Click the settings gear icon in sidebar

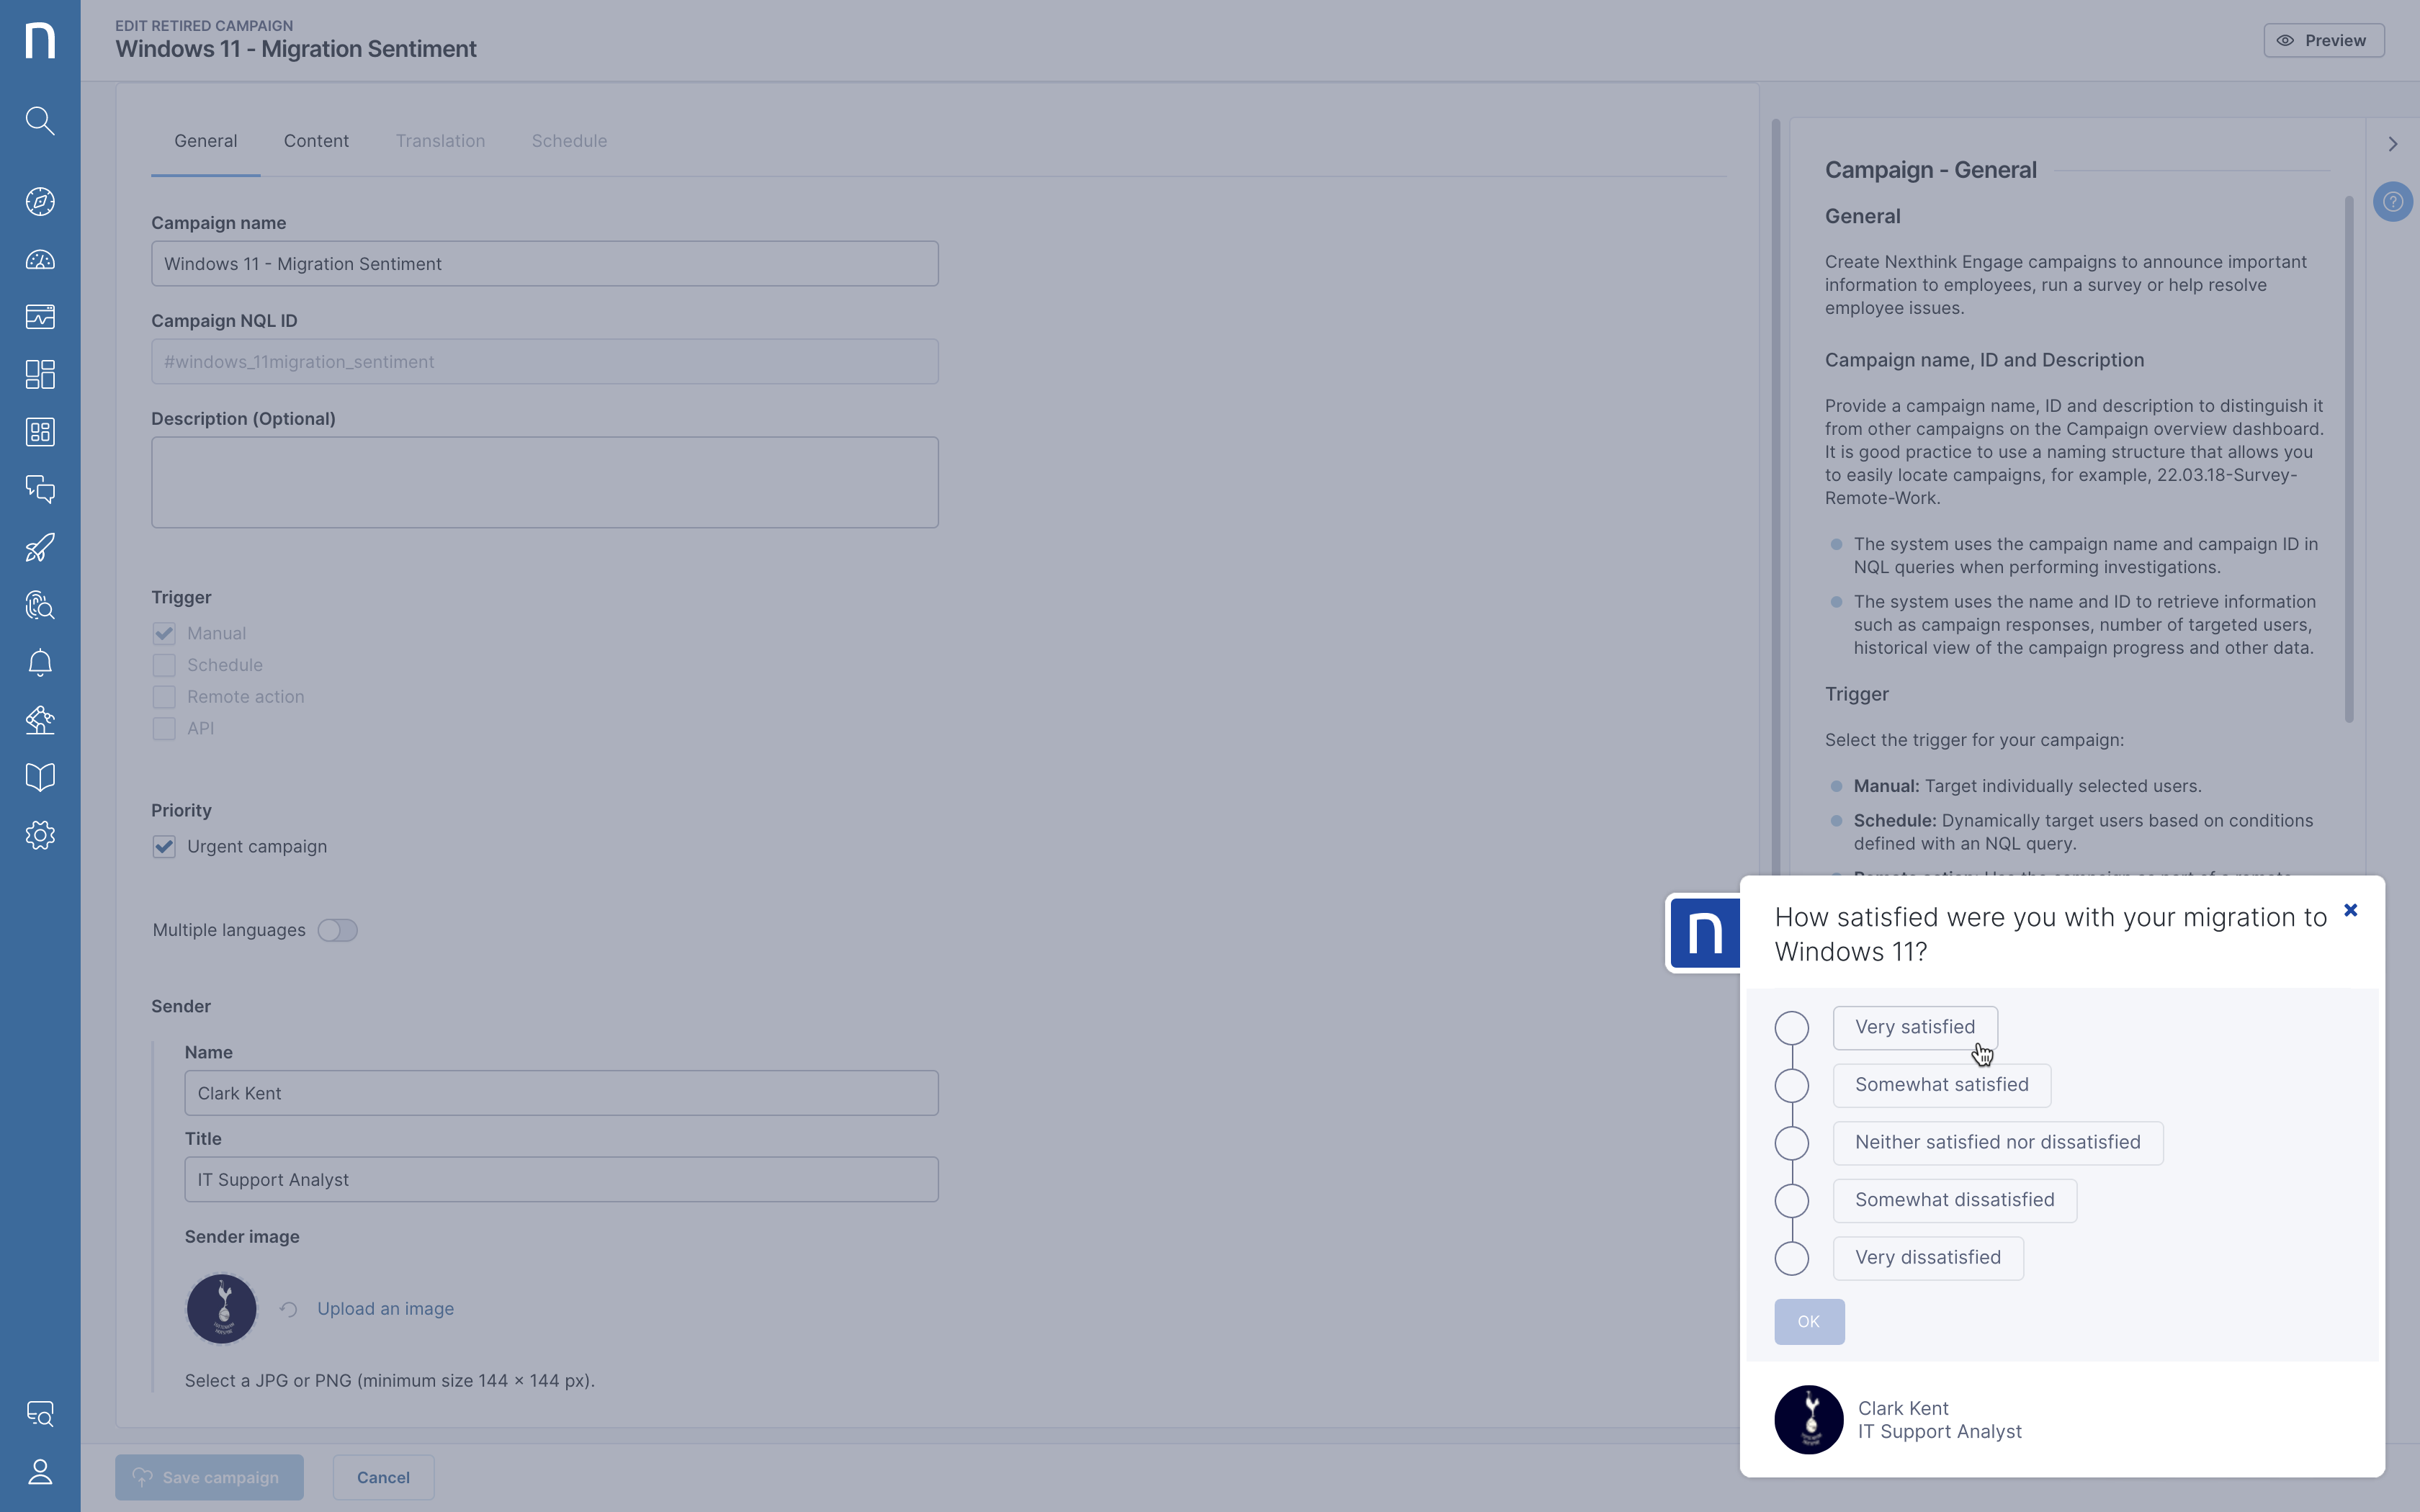tap(40, 835)
